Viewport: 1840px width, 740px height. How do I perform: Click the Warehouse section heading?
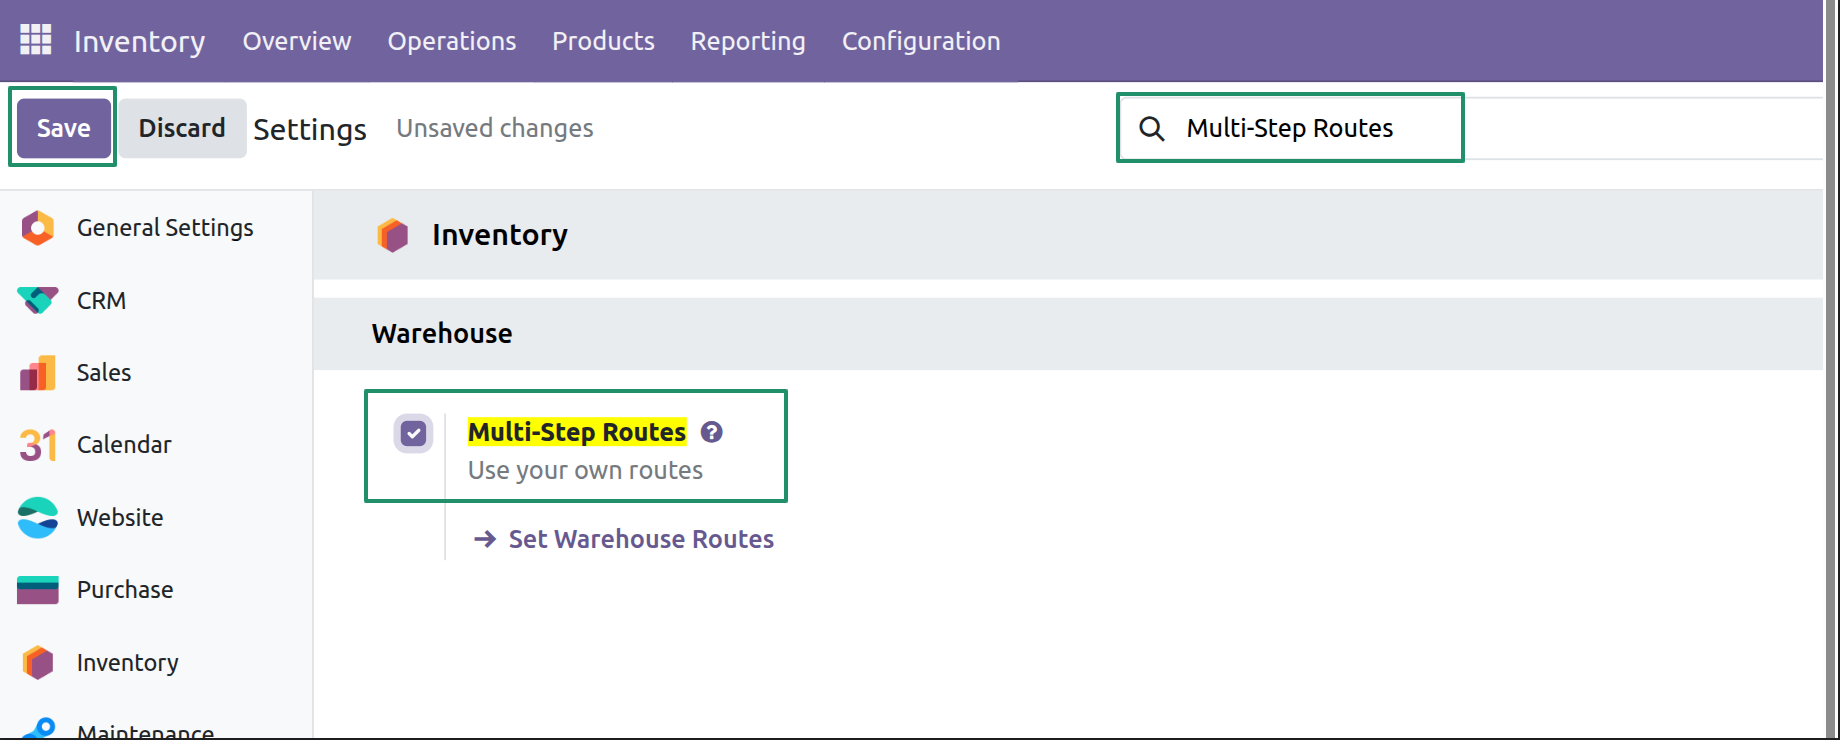442,333
